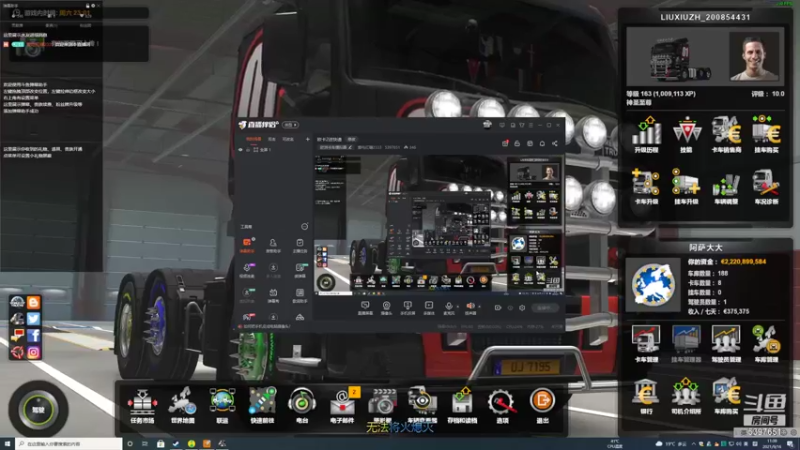Click the driver profile portrait
Screen dimensions: 800x450
(754, 57)
